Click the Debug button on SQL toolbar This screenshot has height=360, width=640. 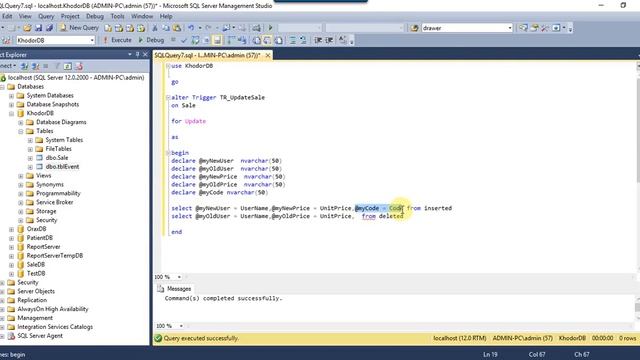[x=151, y=40]
